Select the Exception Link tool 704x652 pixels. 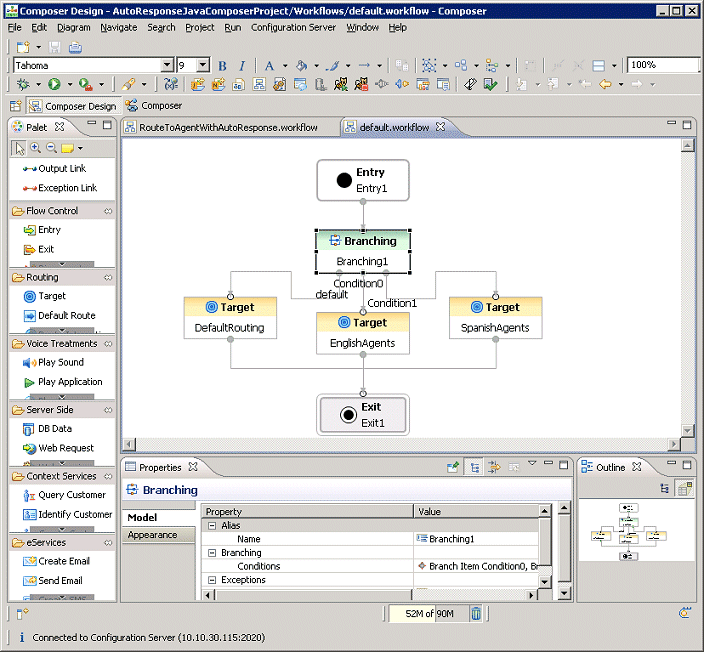(x=67, y=188)
